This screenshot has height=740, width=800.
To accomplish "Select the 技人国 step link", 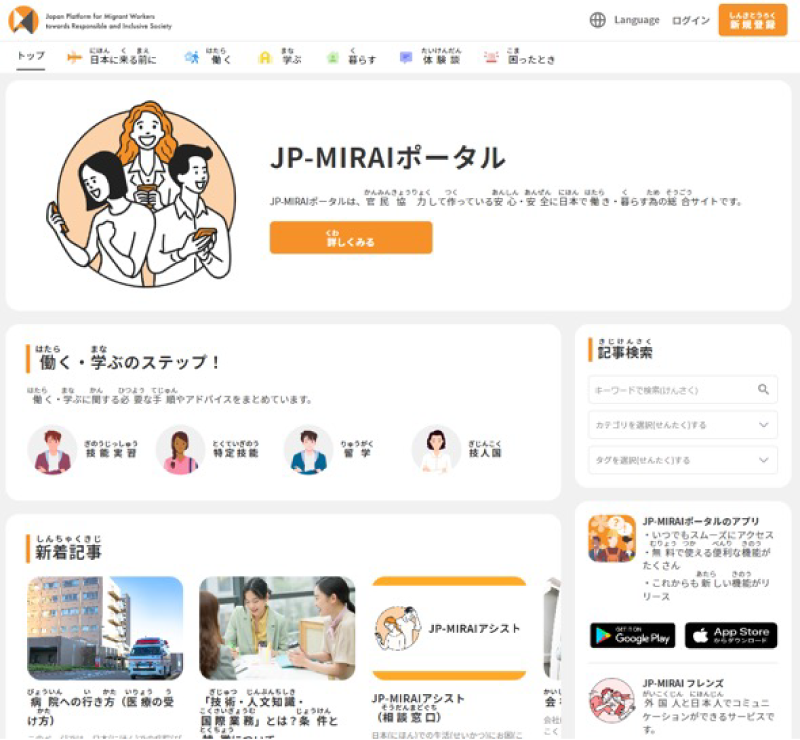I will tap(485, 450).
